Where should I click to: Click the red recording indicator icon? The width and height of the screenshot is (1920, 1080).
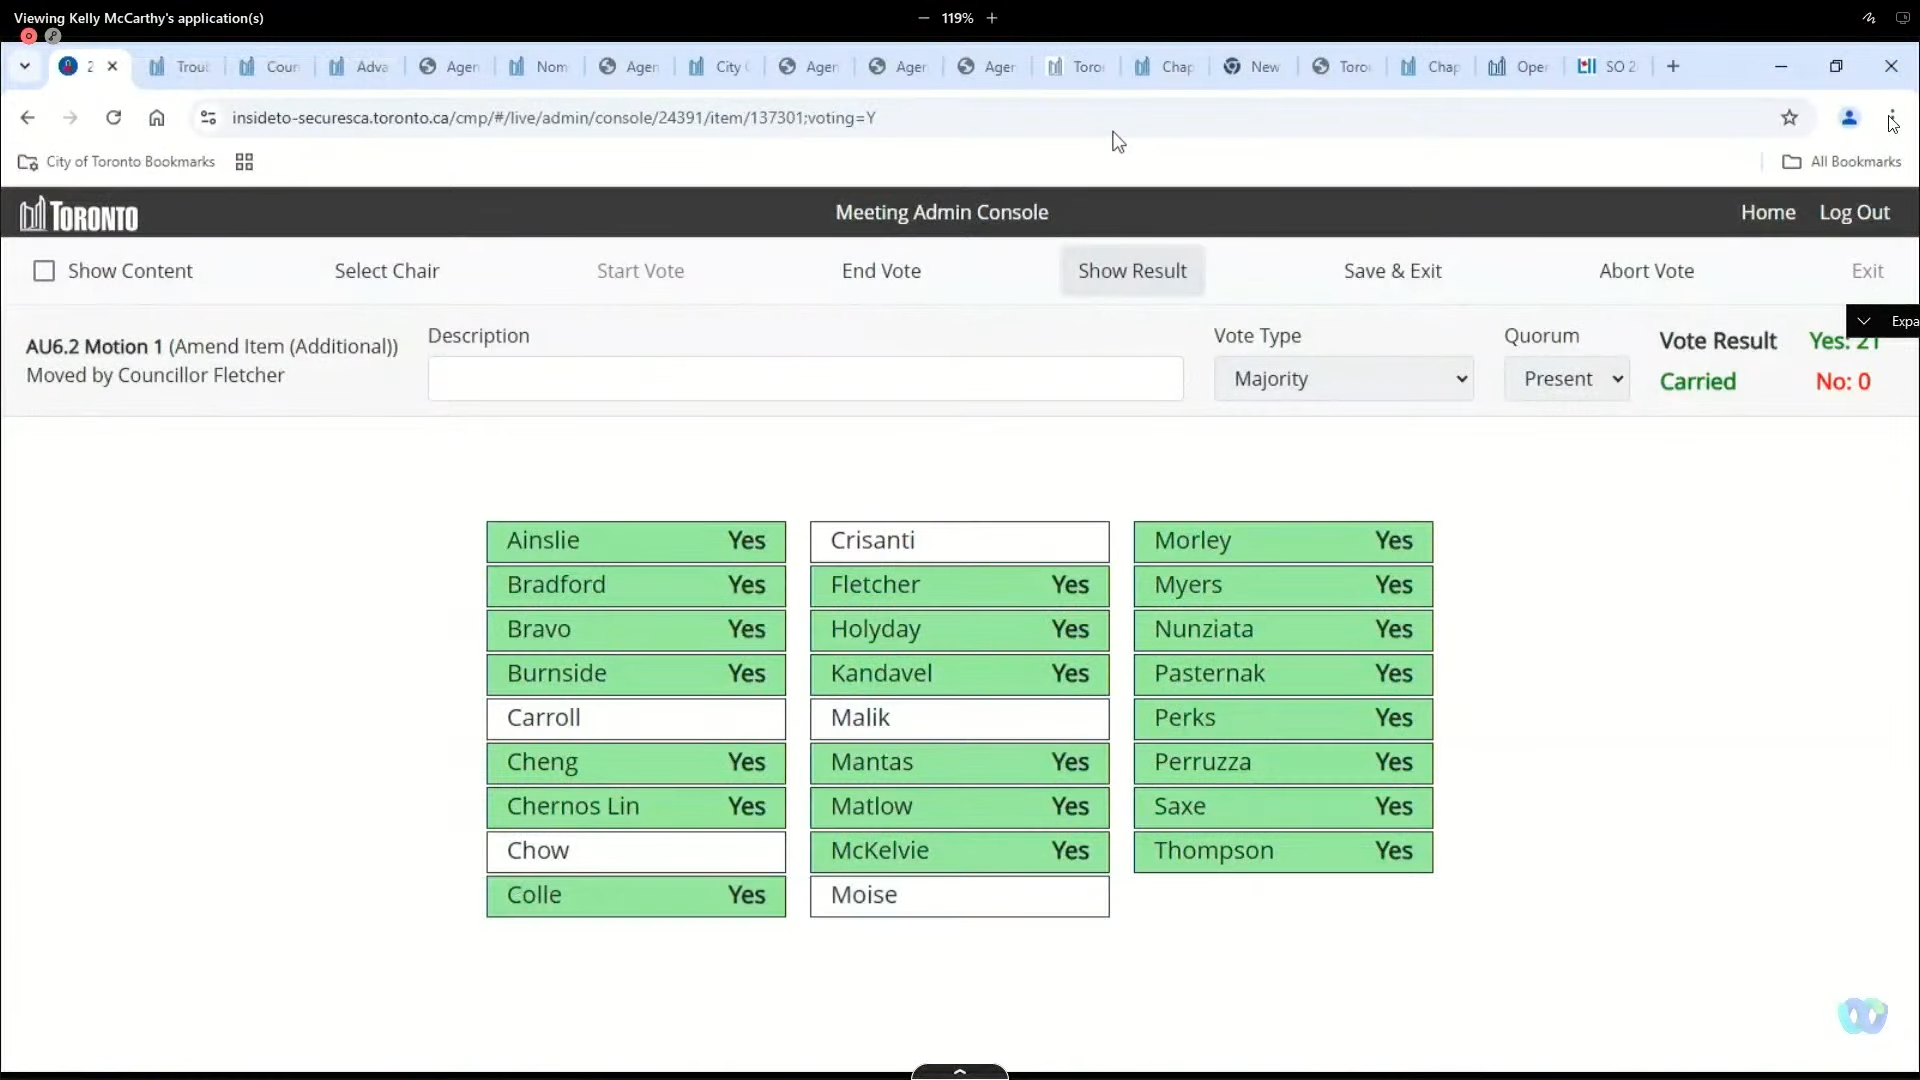pos(29,36)
